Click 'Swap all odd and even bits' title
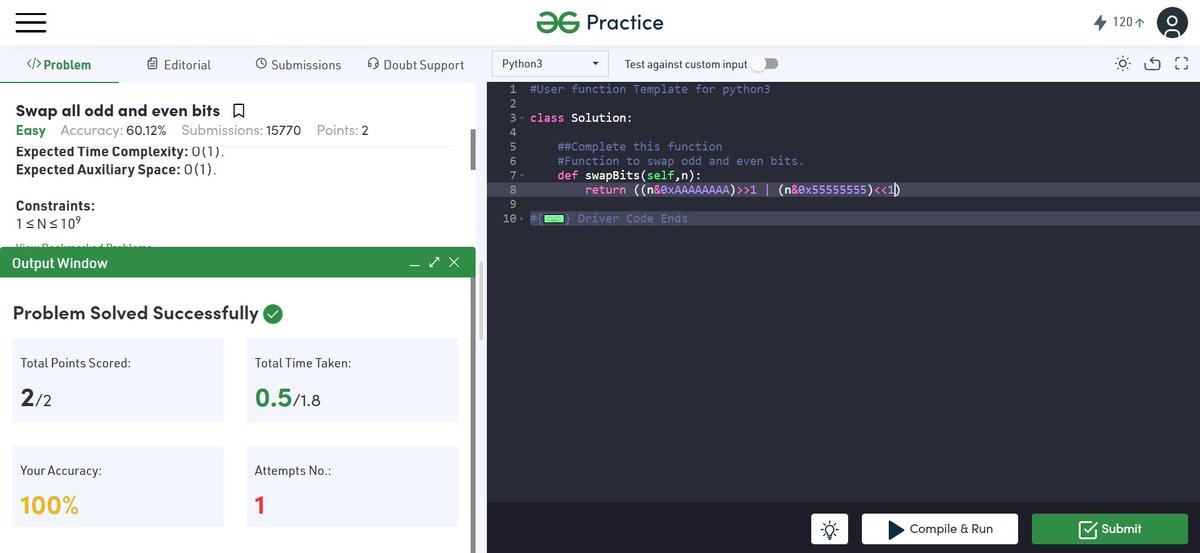The image size is (1200, 553). [118, 110]
